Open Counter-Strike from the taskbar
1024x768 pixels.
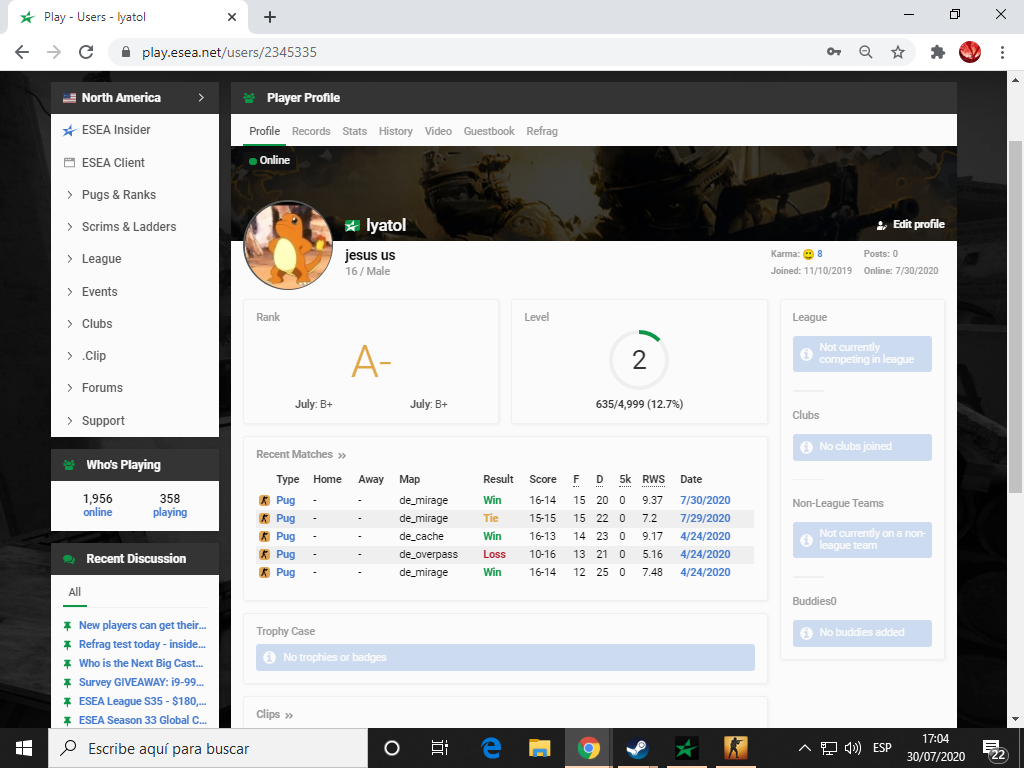click(x=735, y=748)
